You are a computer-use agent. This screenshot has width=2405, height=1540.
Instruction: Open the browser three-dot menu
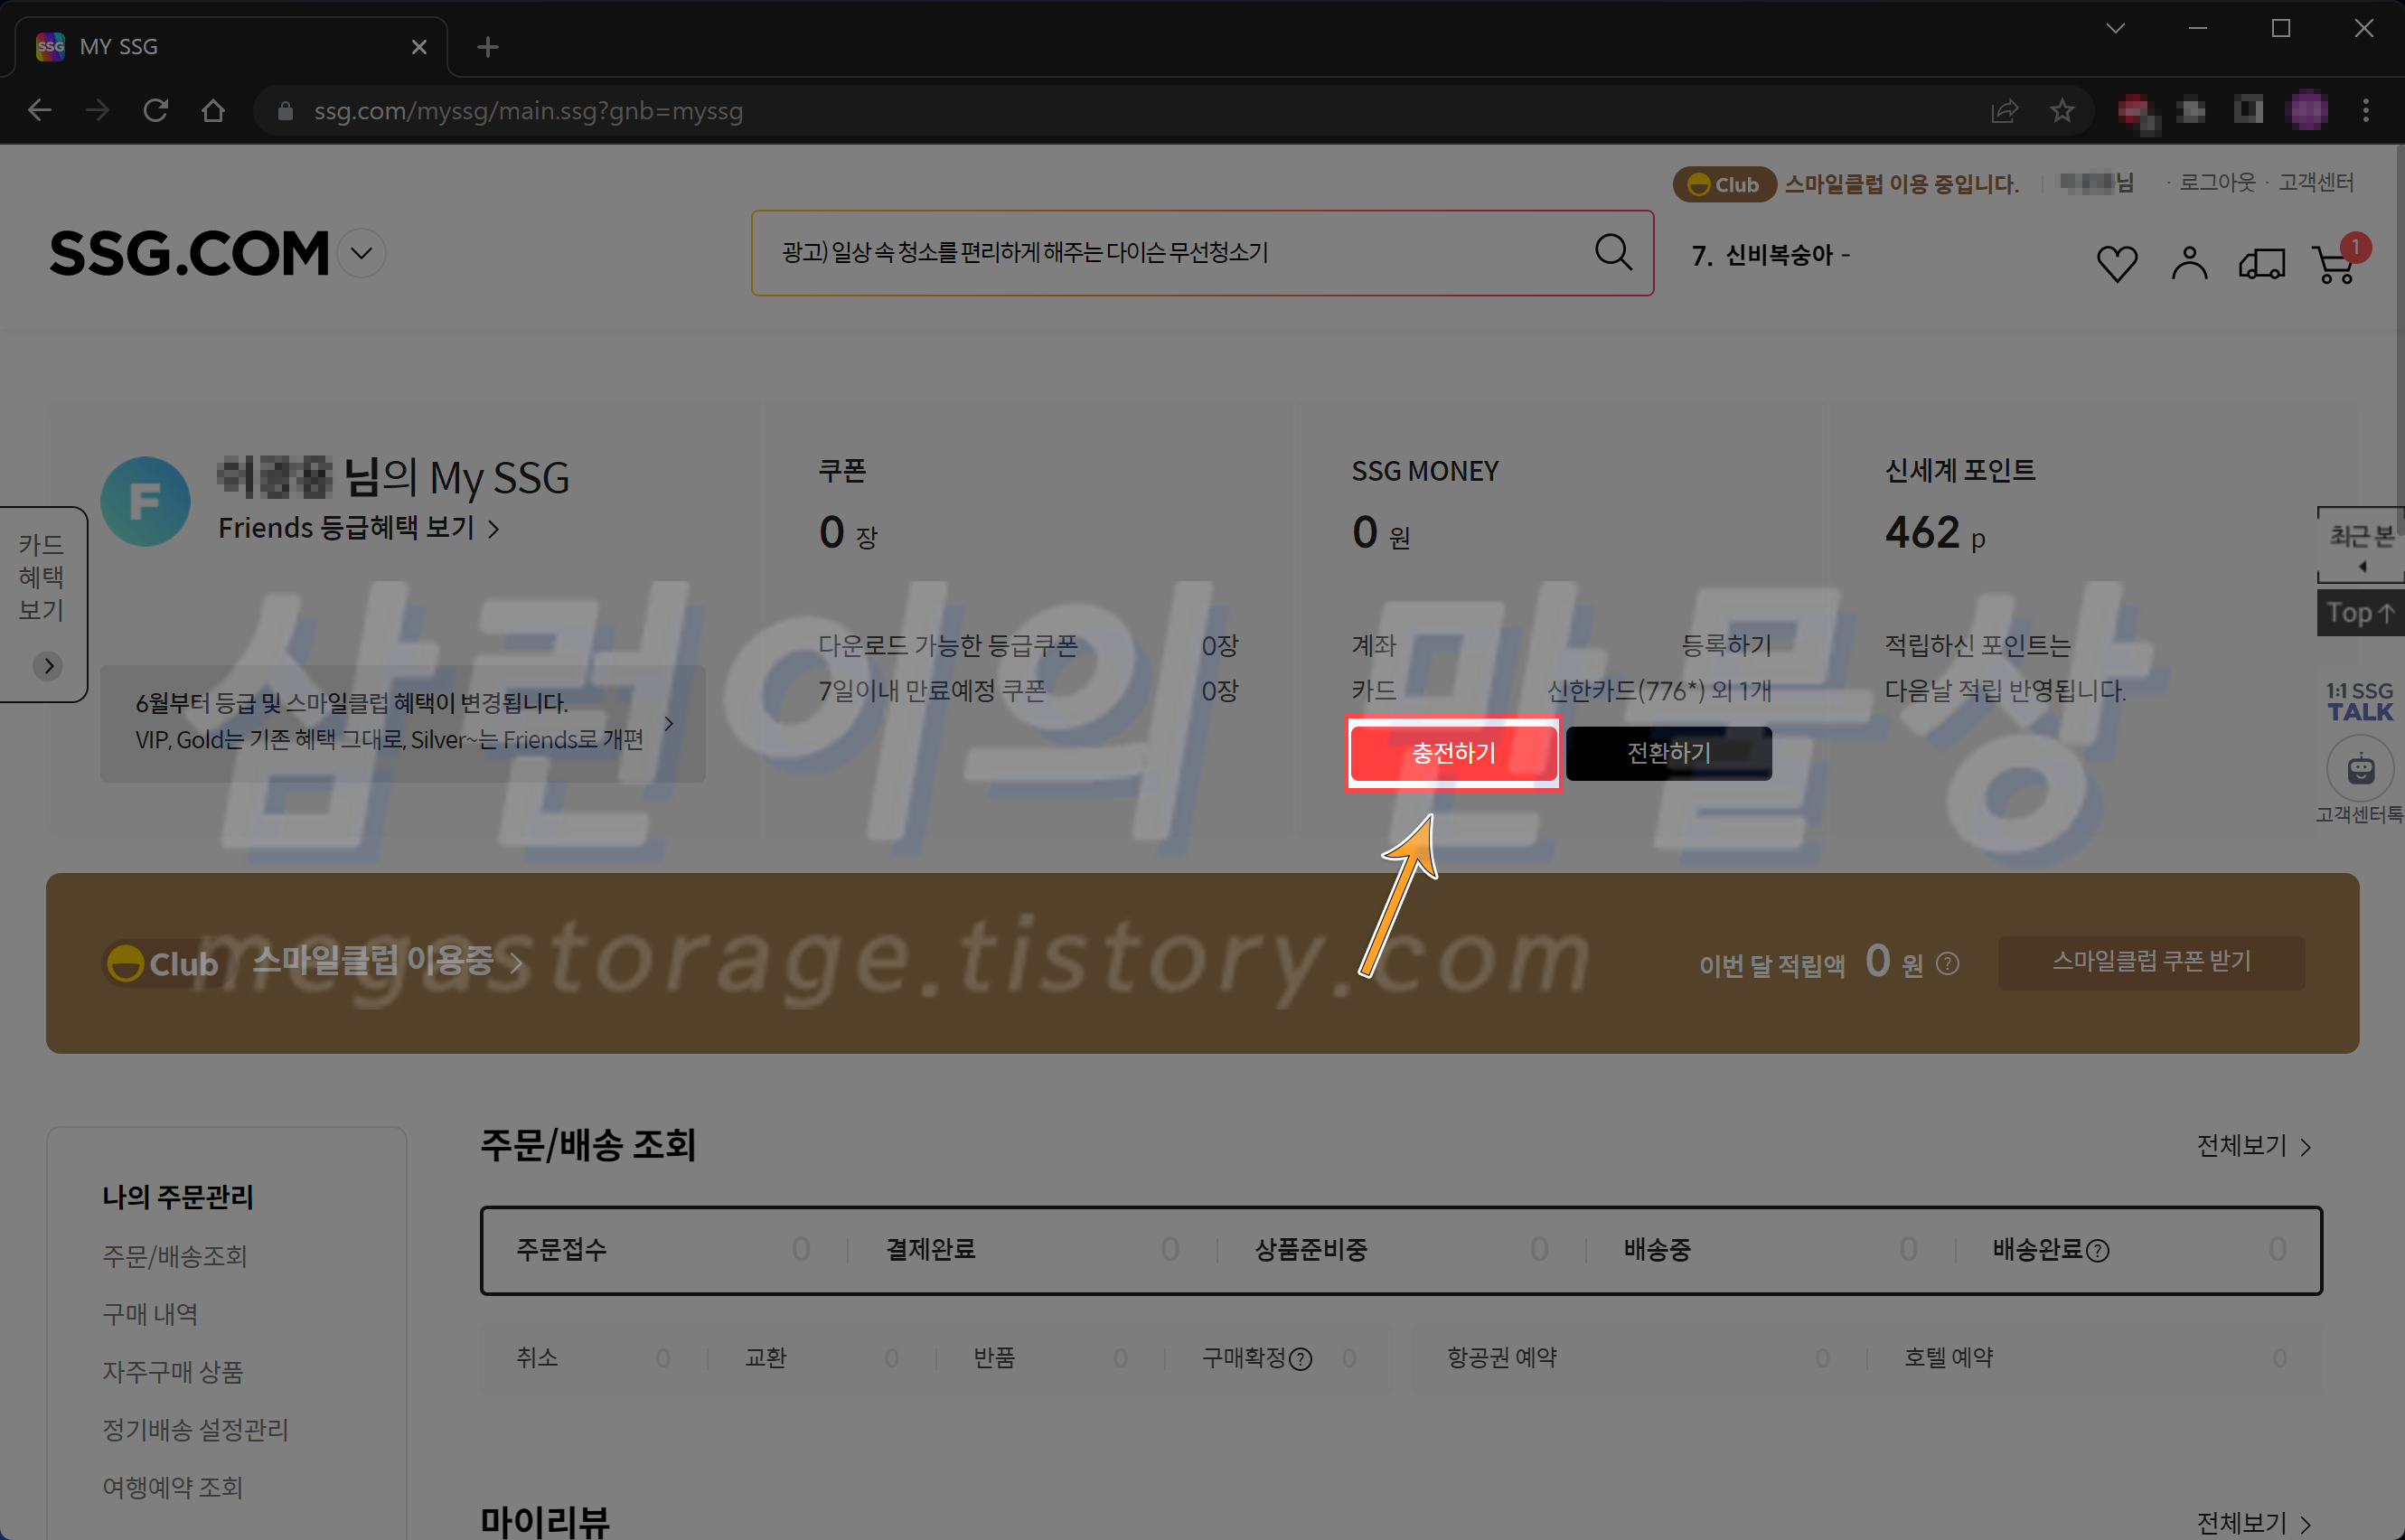tap(2365, 110)
